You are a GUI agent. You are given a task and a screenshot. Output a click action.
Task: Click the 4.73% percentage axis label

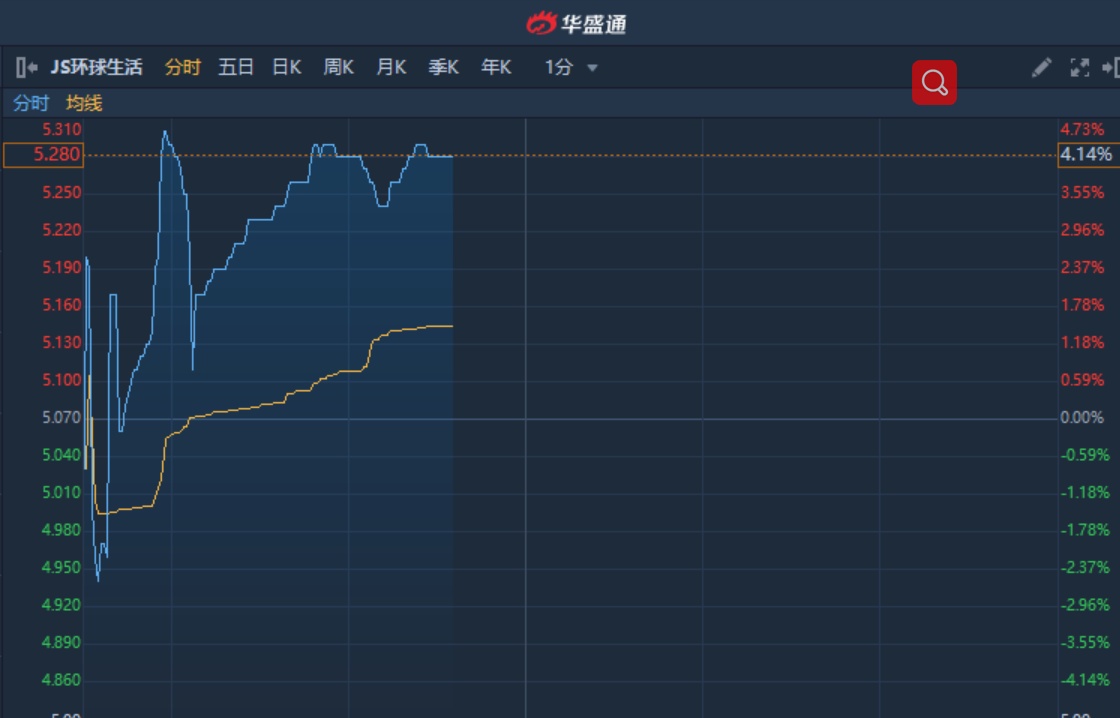(1082, 129)
